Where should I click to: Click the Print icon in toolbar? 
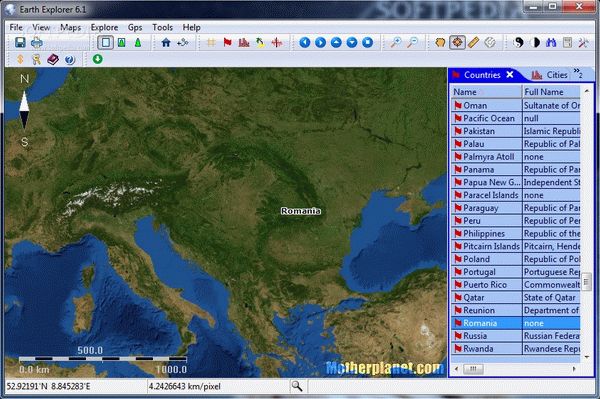coord(37,42)
